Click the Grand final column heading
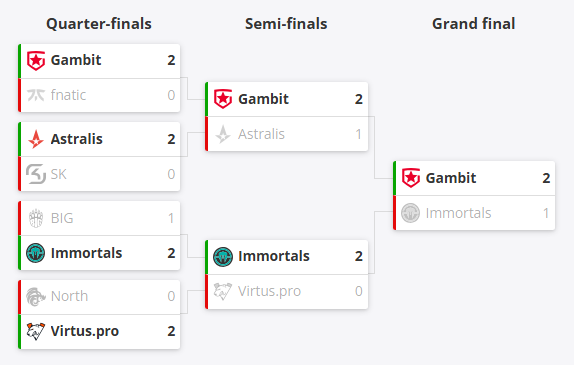Viewport: 574px width, 365px height. (x=474, y=24)
